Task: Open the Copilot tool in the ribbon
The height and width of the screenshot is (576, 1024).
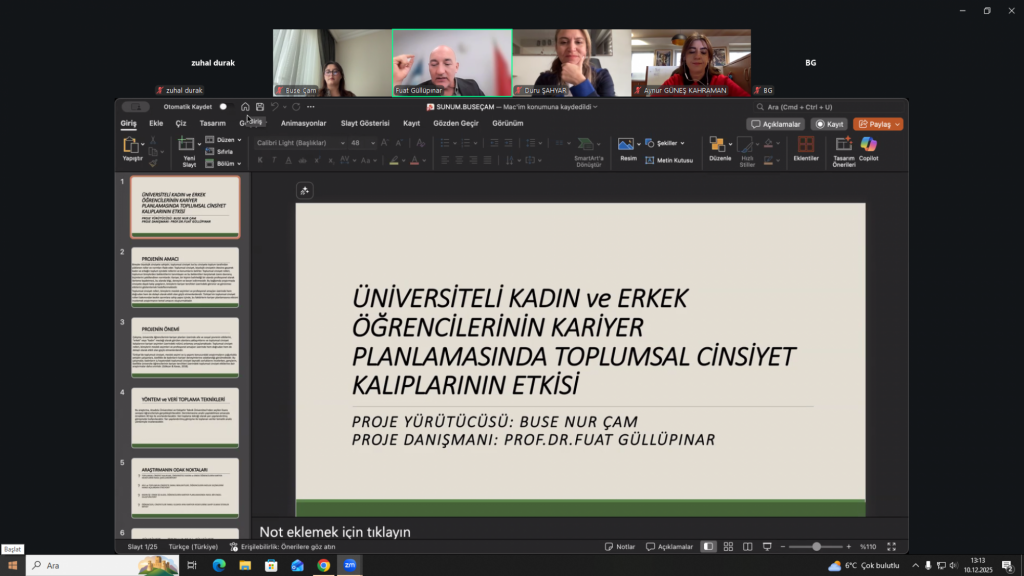Action: click(x=869, y=148)
